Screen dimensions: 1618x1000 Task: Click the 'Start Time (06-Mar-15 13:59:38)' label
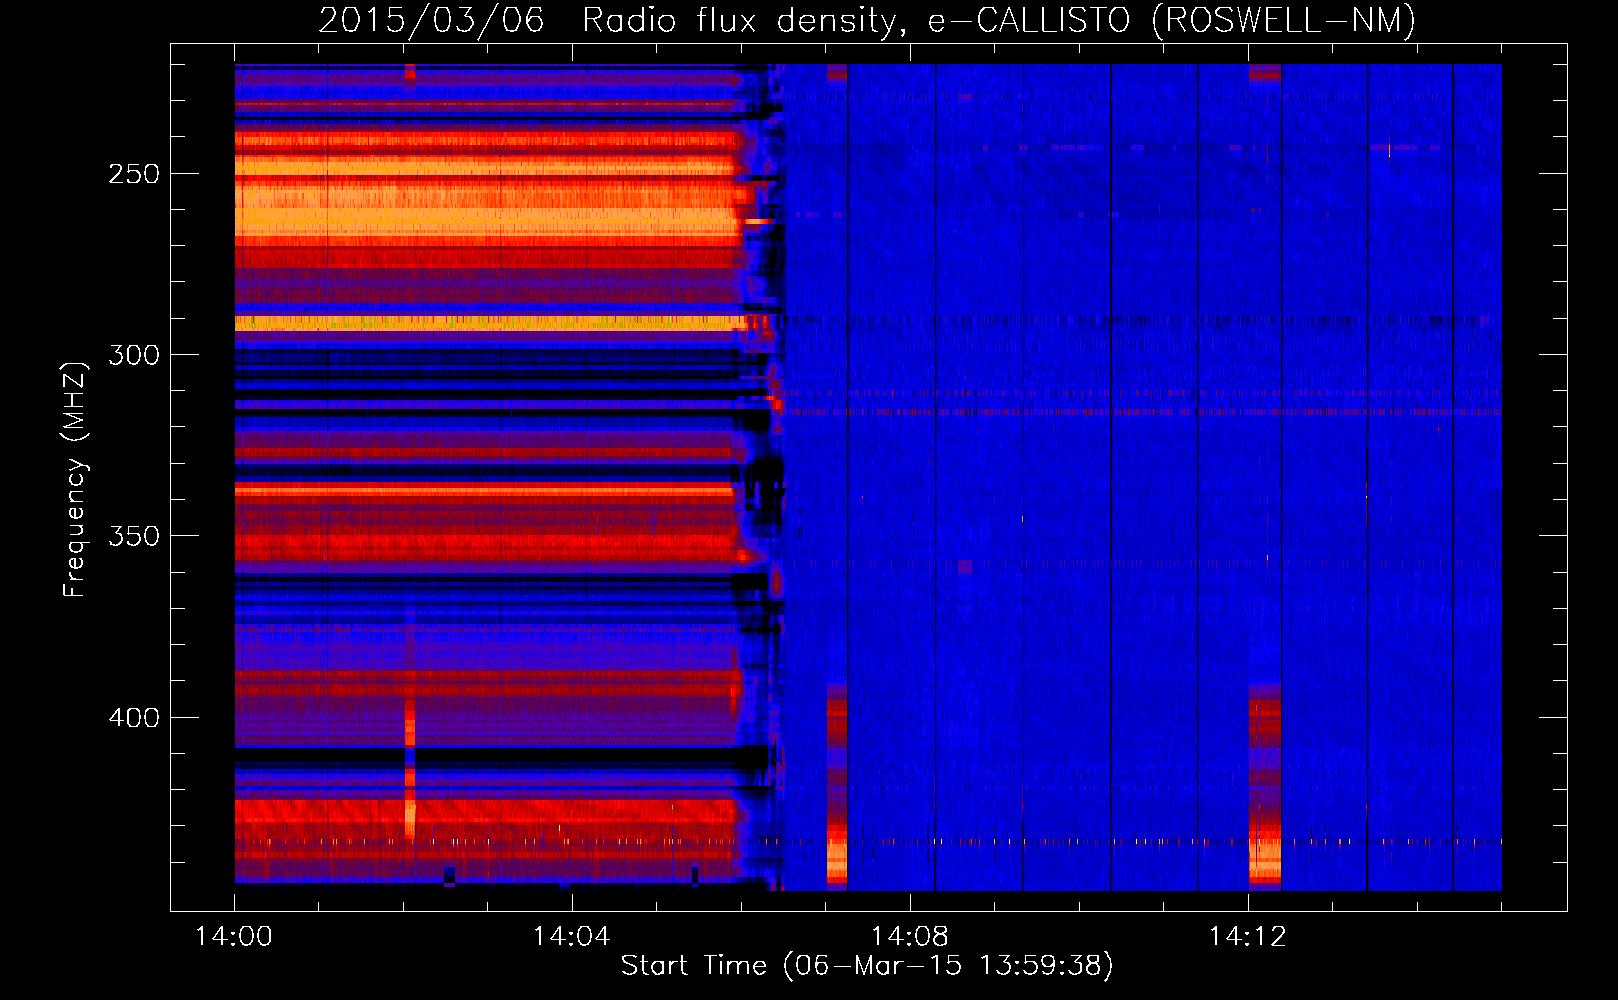click(867, 966)
